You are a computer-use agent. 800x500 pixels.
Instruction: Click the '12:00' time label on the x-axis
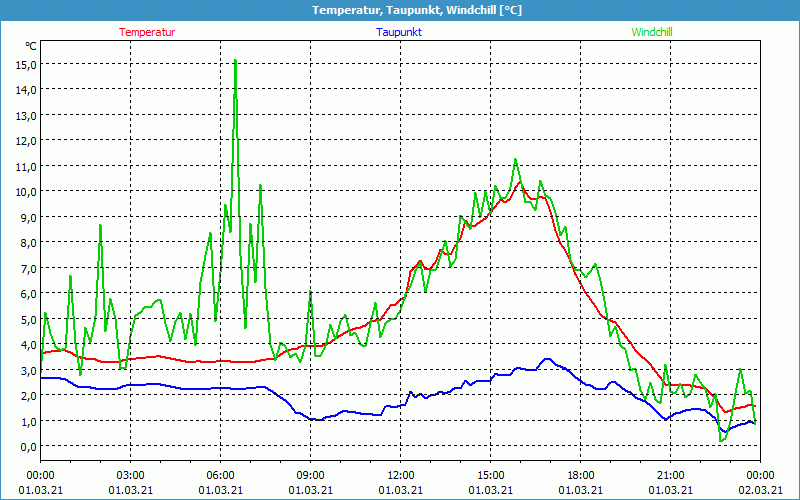tap(401, 476)
